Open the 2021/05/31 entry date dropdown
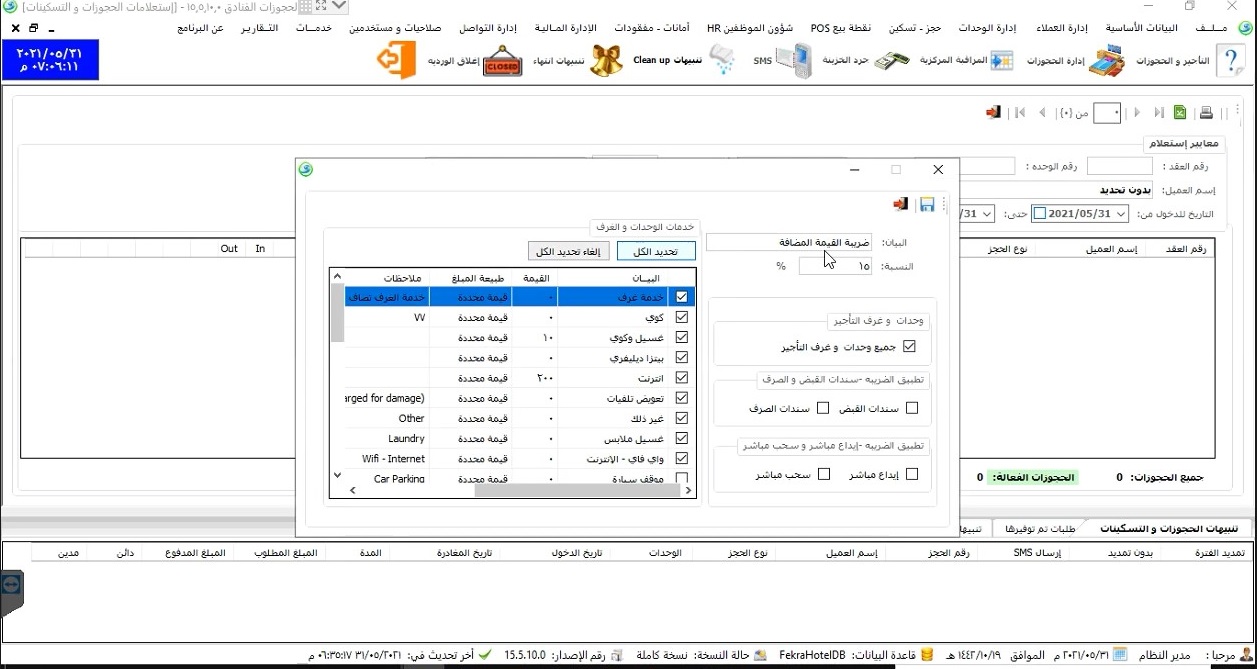1257x669 pixels. (x=1121, y=214)
